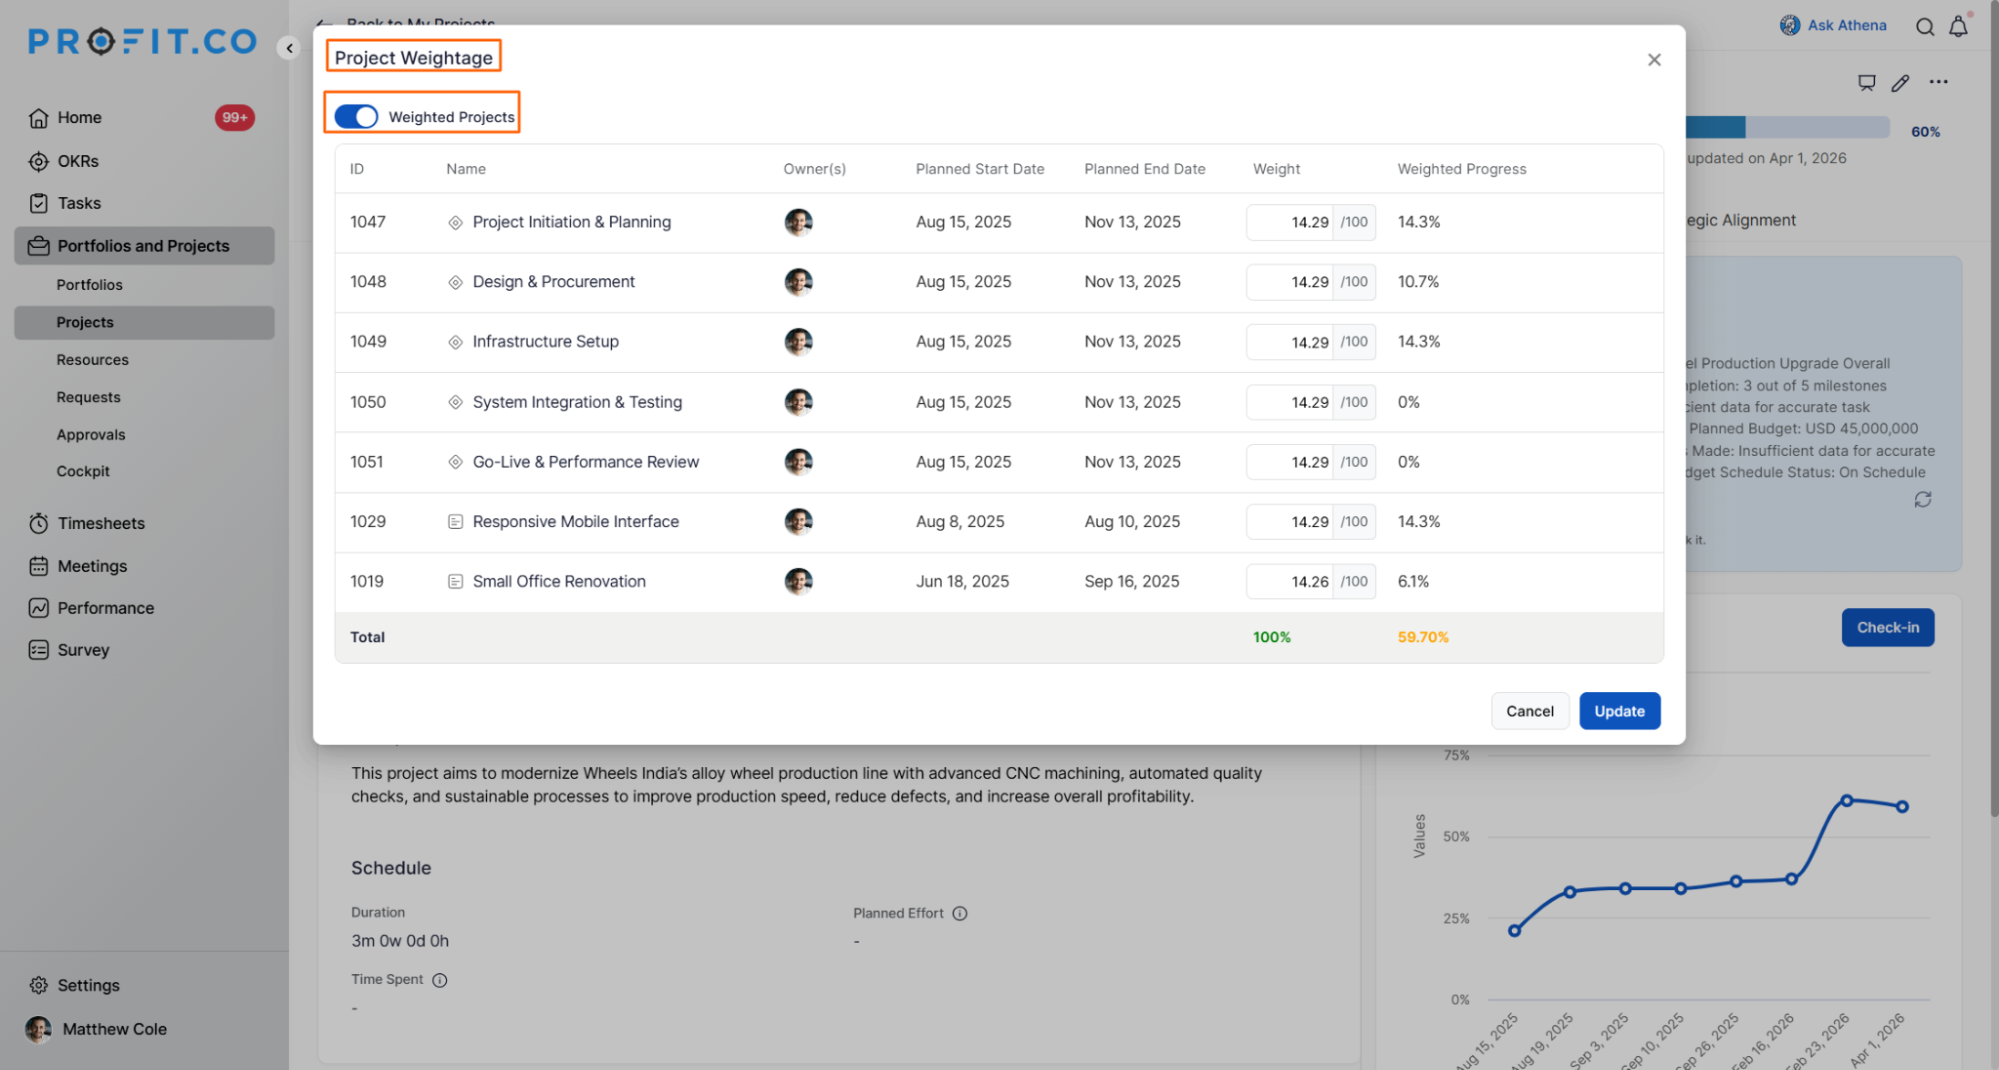Close the Project Weightage dialog
The image size is (1999, 1070).
(1654, 60)
